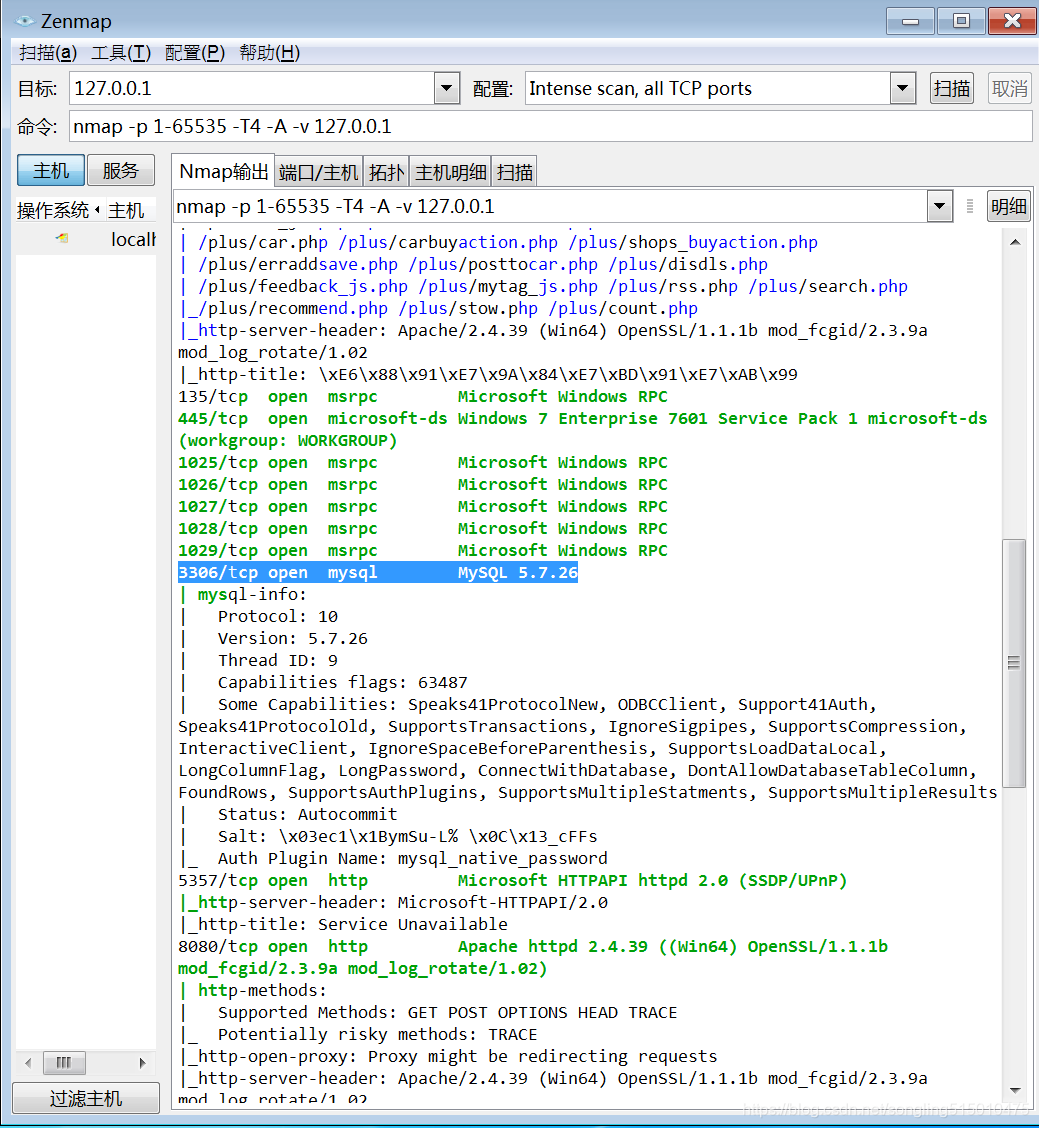The width and height of the screenshot is (1039, 1128).
Task: Click the /plus/recommend.php path text
Action: pos(293,309)
